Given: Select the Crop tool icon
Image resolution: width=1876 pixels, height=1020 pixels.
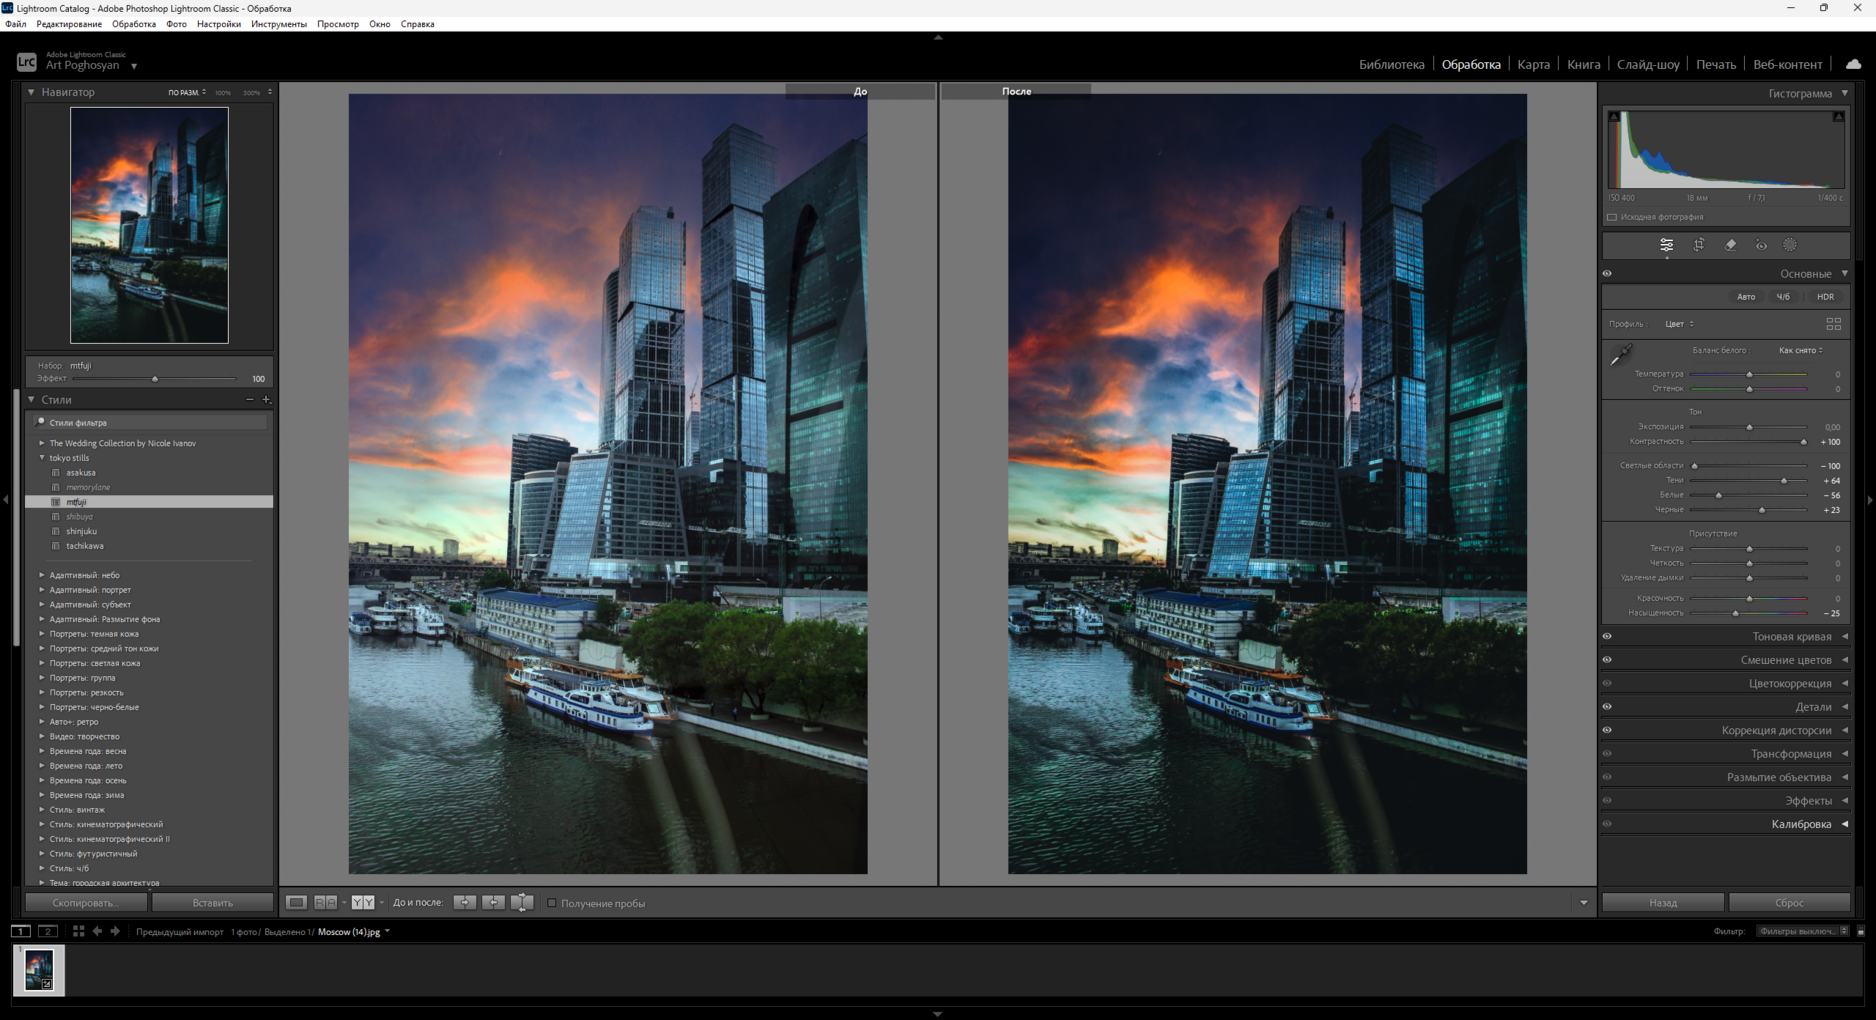Looking at the screenshot, I should pos(1698,245).
